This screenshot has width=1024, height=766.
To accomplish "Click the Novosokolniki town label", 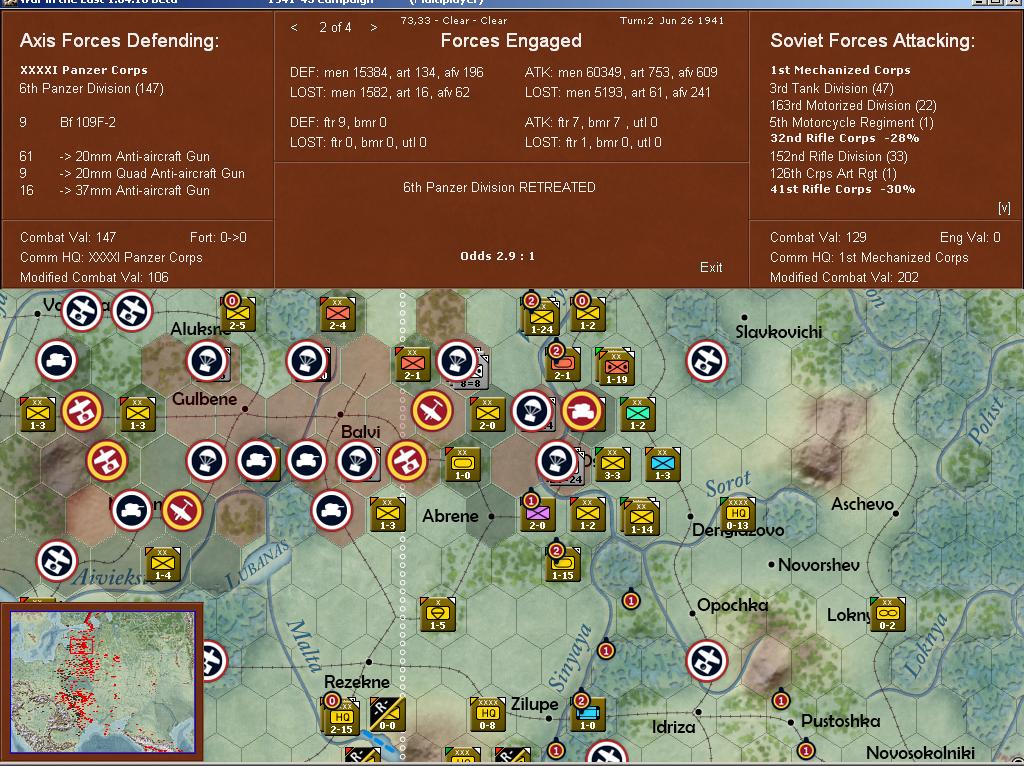I will click(x=920, y=754).
